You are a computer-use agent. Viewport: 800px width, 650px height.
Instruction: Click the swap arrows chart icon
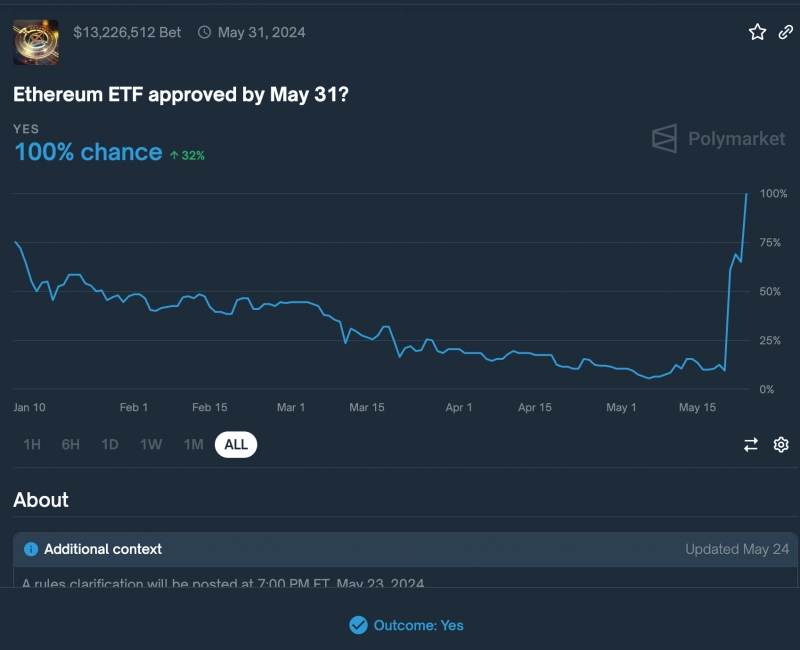pyautogui.click(x=751, y=445)
